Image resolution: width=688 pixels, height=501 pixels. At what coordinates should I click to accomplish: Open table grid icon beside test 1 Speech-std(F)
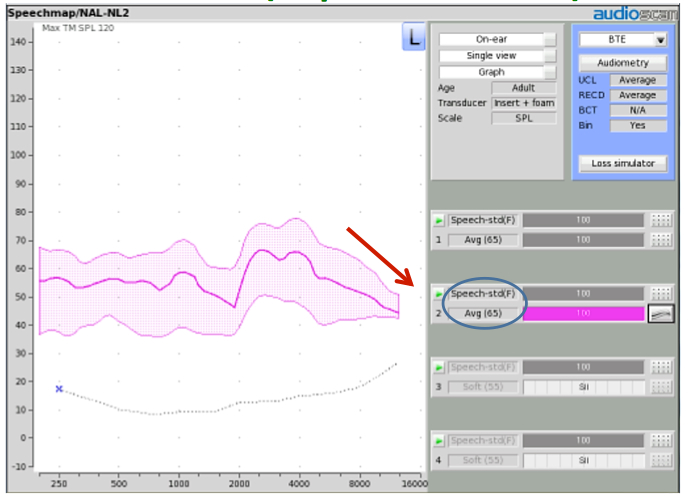point(661,220)
